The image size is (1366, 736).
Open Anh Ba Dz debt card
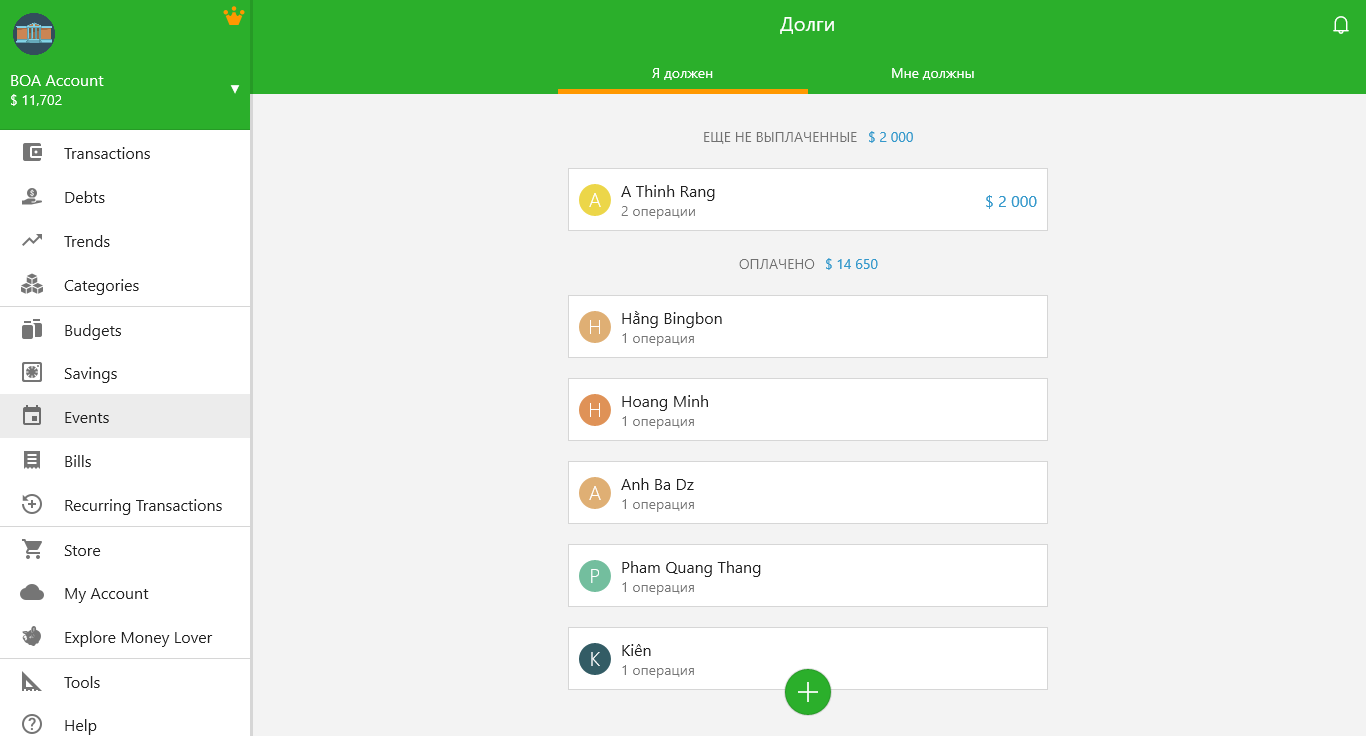(808, 493)
